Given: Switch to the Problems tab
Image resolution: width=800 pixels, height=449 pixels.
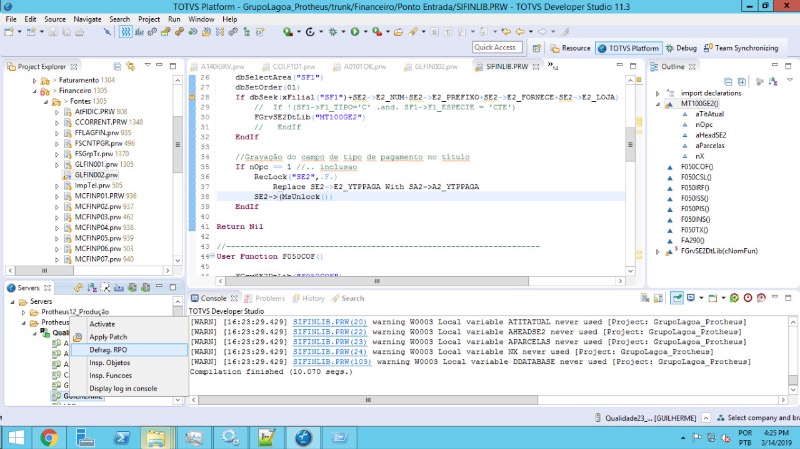Looking at the screenshot, I should [265, 298].
